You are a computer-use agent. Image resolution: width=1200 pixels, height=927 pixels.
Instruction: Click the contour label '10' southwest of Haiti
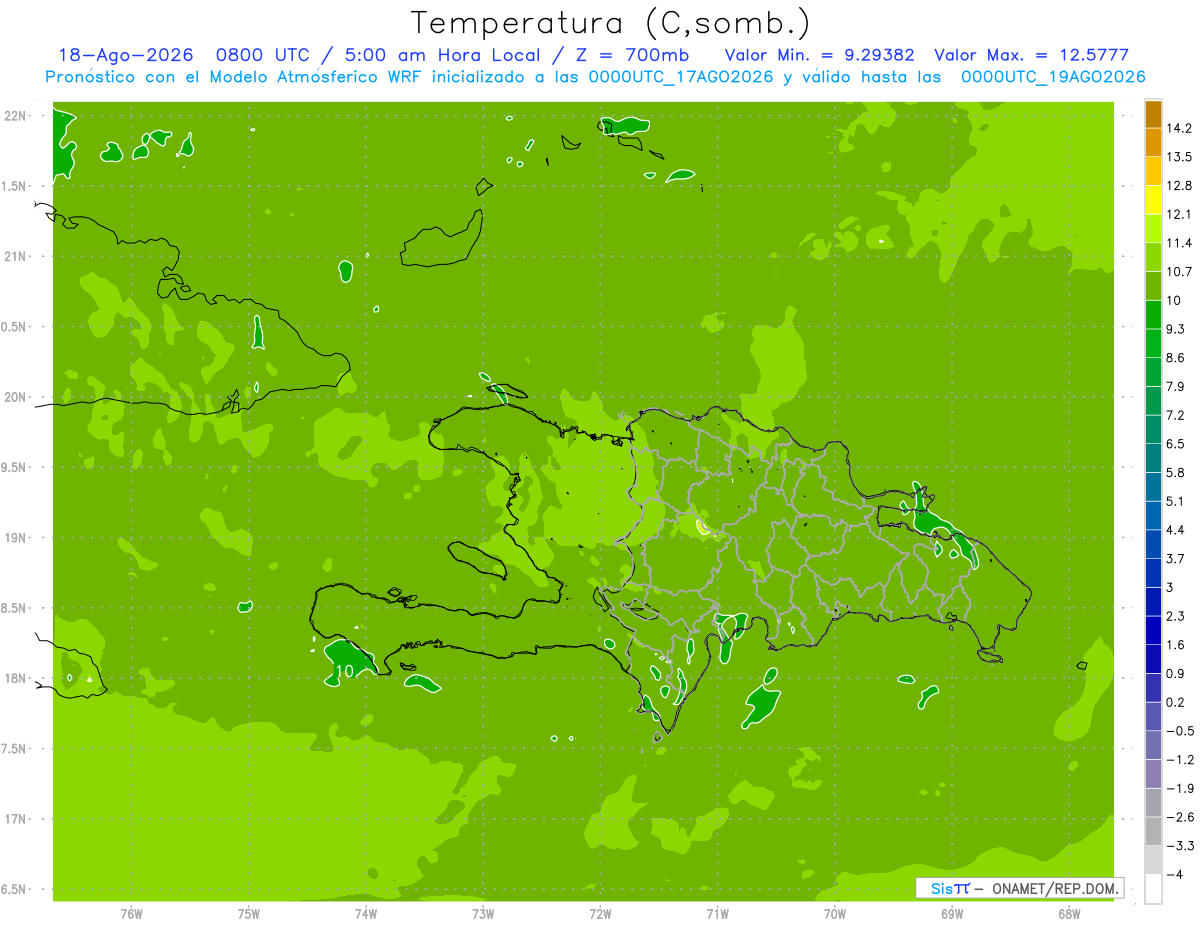tap(345, 670)
